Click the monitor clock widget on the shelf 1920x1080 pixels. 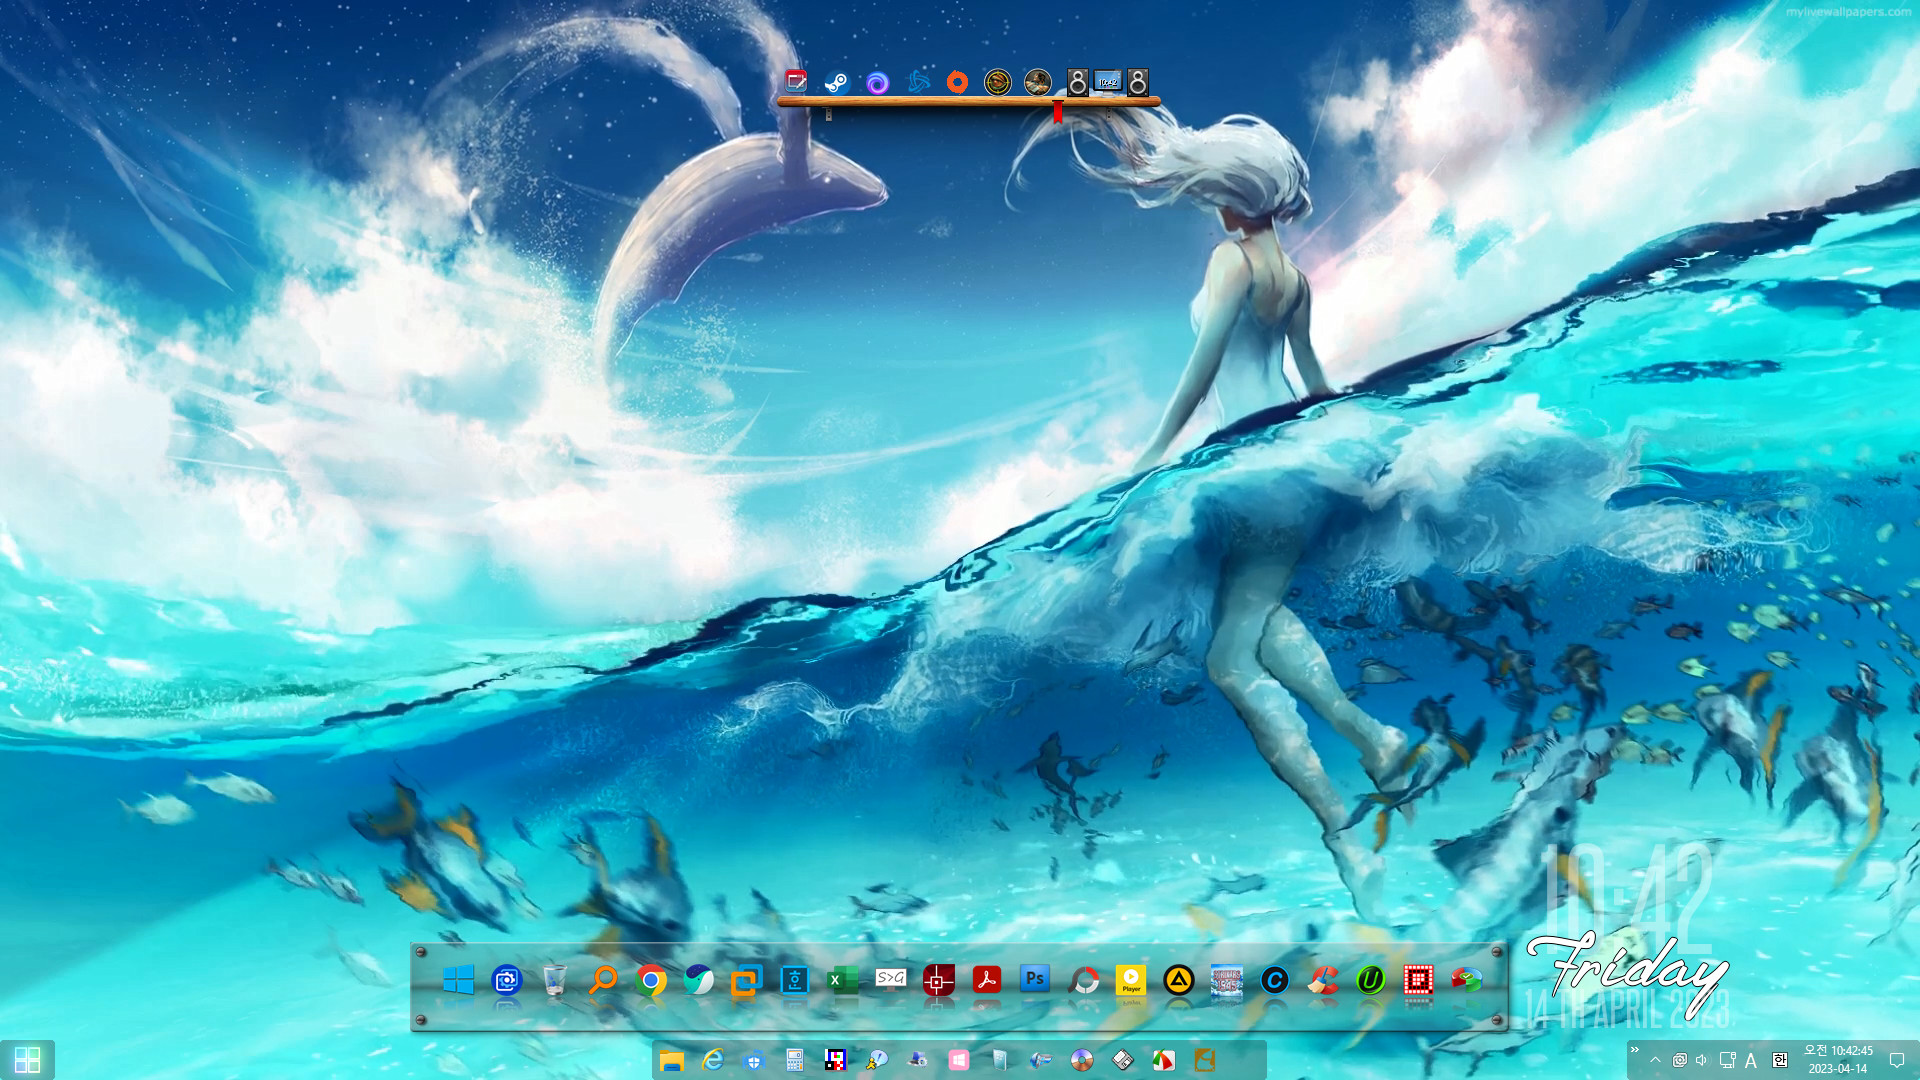click(1107, 82)
